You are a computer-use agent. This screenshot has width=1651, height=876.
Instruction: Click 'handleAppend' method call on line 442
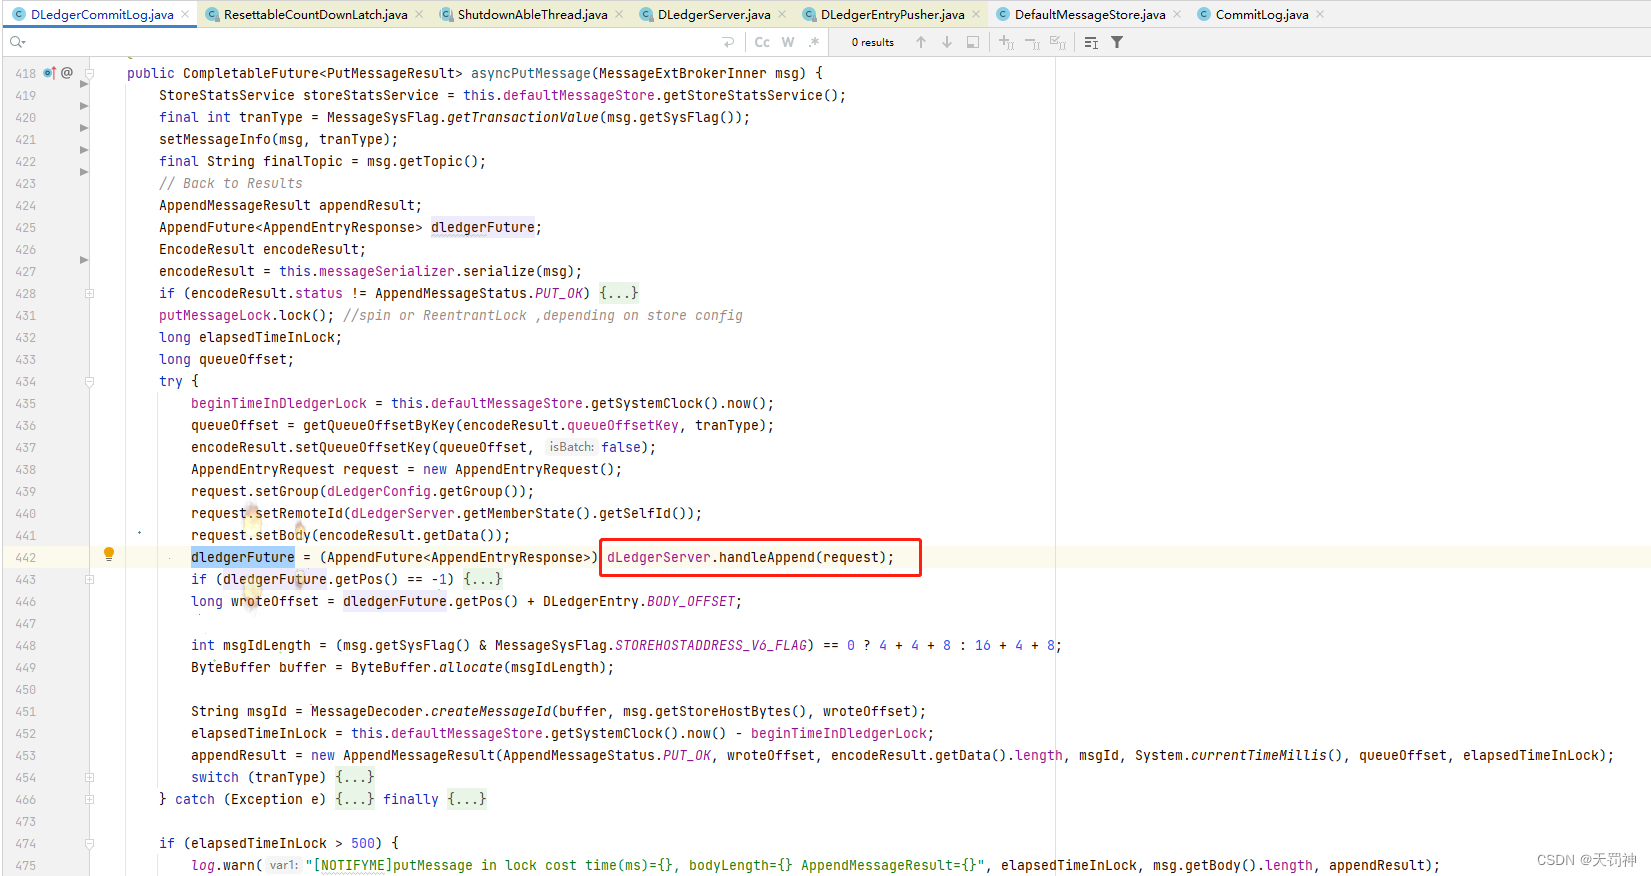coord(767,557)
